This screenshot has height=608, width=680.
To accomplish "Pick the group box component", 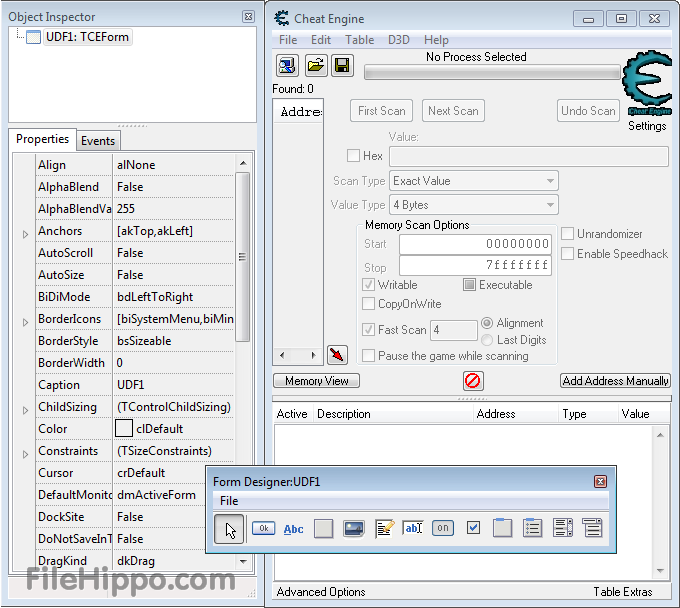I will click(503, 528).
